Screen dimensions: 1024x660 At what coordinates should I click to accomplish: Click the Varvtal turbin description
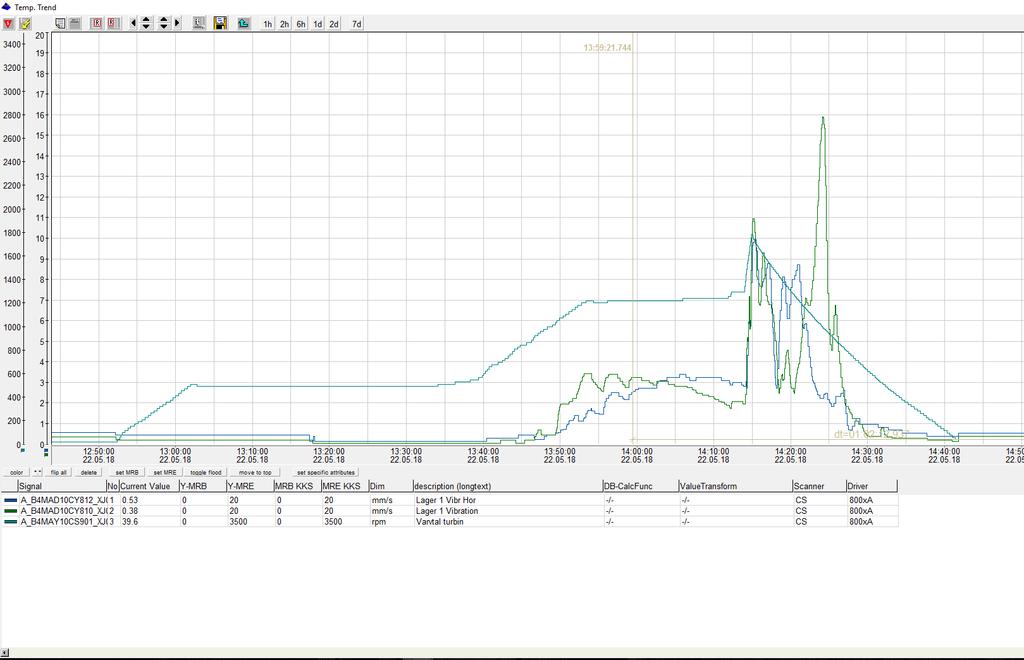coord(440,522)
